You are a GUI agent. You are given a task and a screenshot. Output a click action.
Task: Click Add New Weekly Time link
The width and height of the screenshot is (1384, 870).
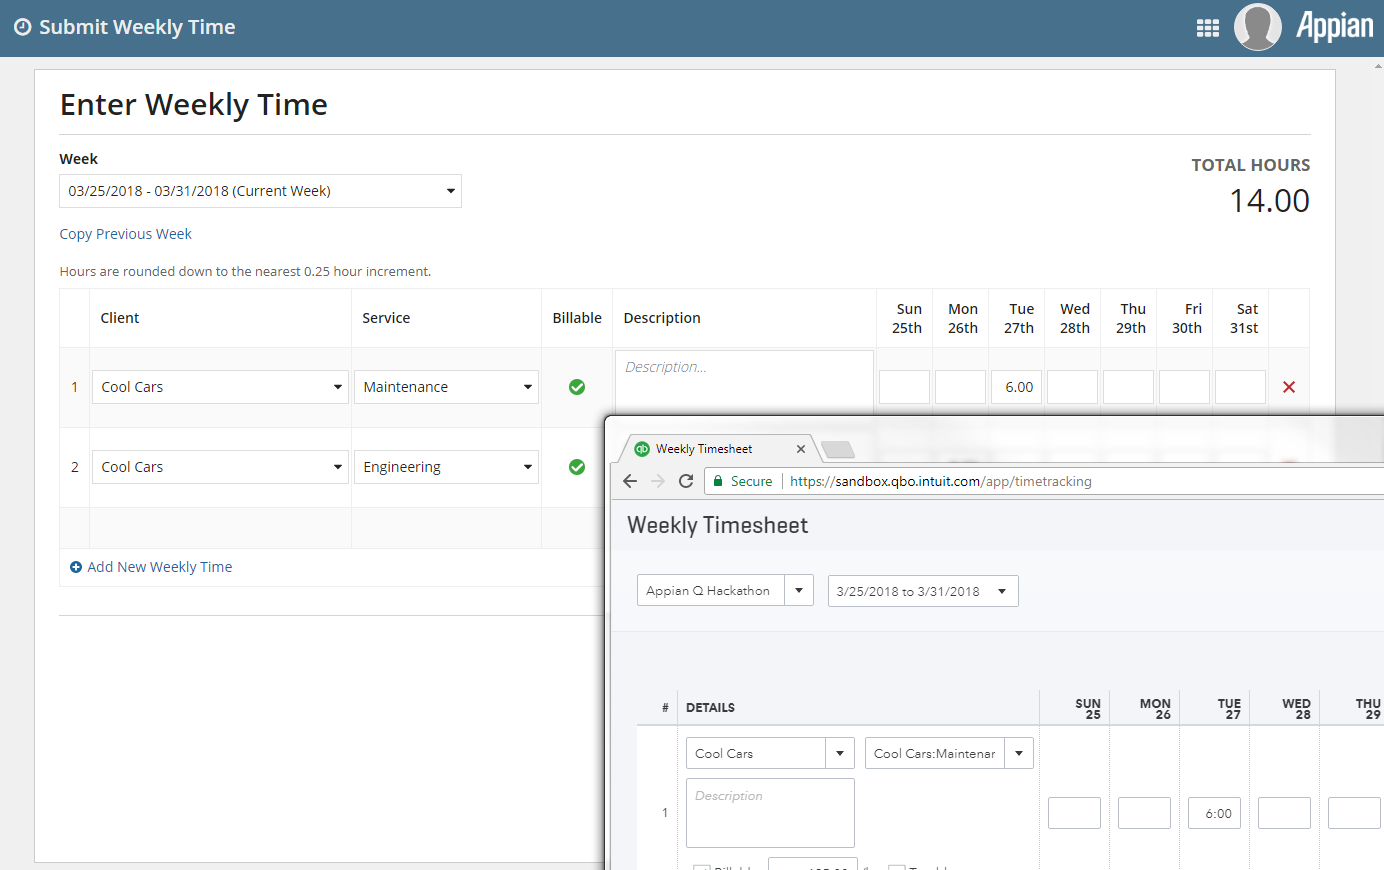pos(160,567)
